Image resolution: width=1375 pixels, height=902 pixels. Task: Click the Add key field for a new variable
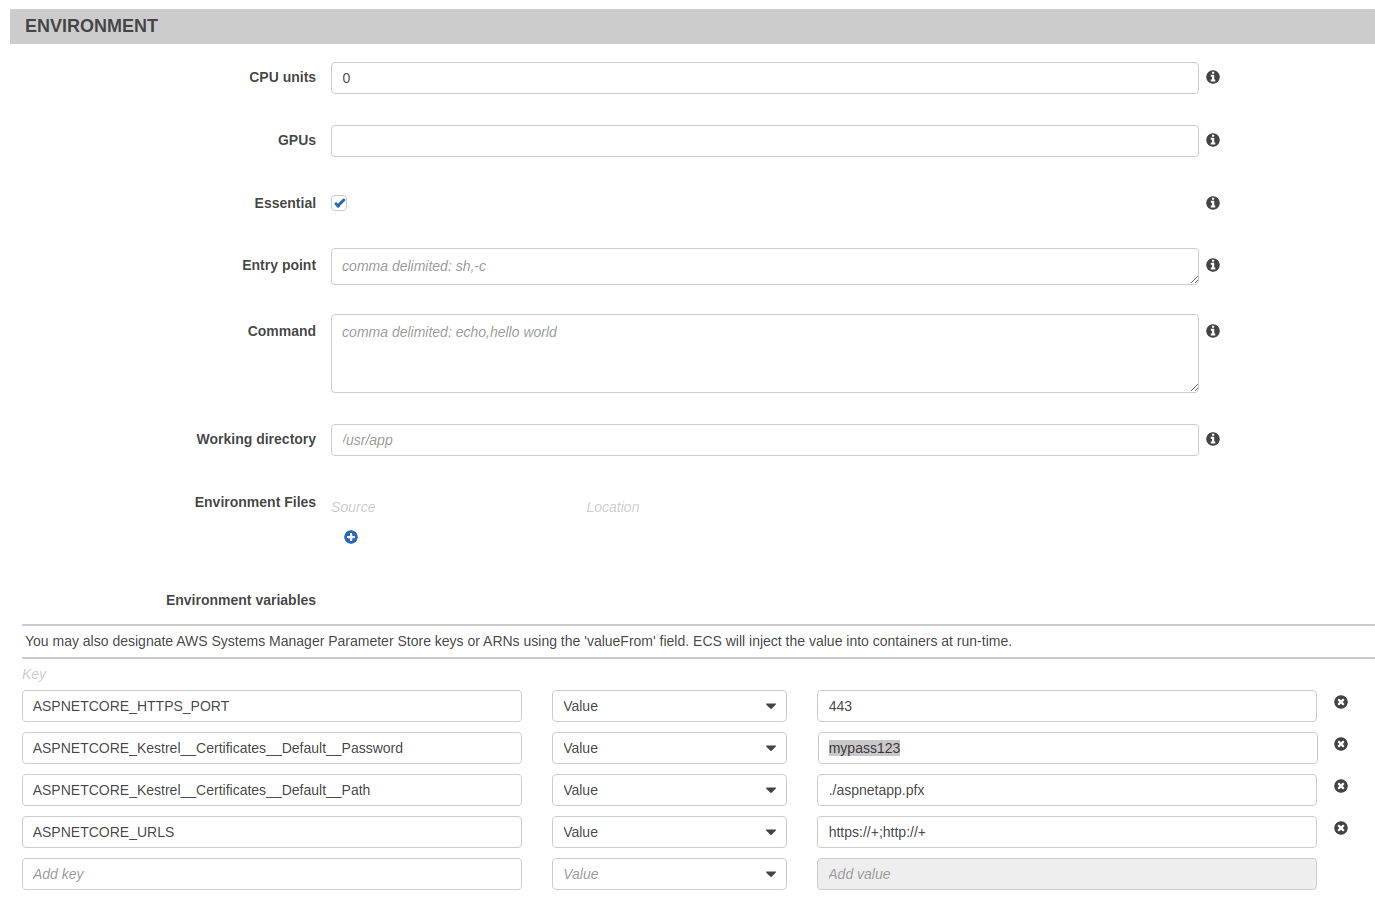click(272, 873)
